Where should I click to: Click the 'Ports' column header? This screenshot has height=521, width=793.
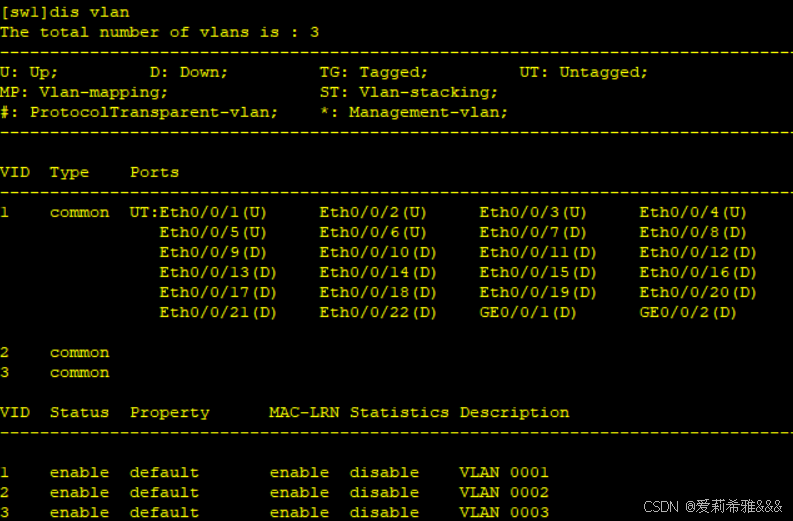point(154,172)
